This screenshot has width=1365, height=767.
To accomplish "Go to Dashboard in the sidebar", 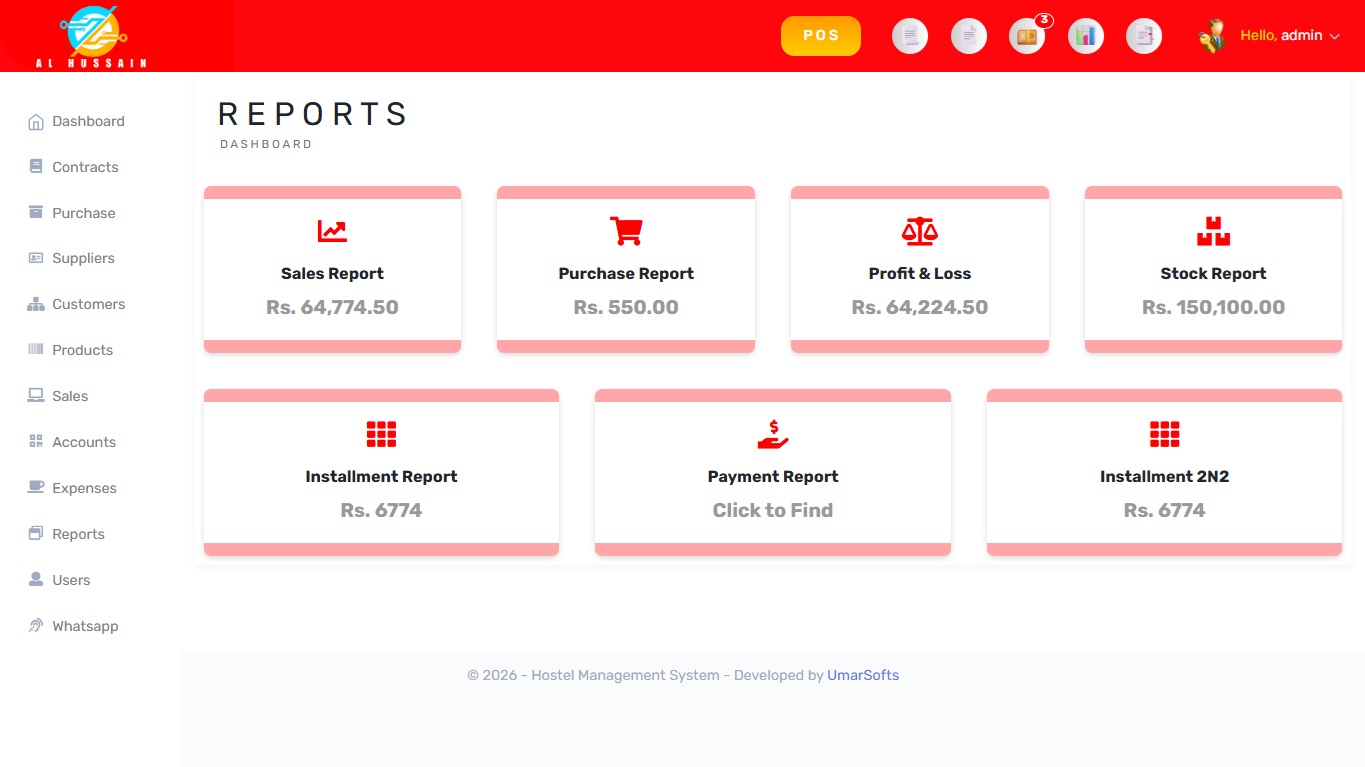I will coord(88,121).
